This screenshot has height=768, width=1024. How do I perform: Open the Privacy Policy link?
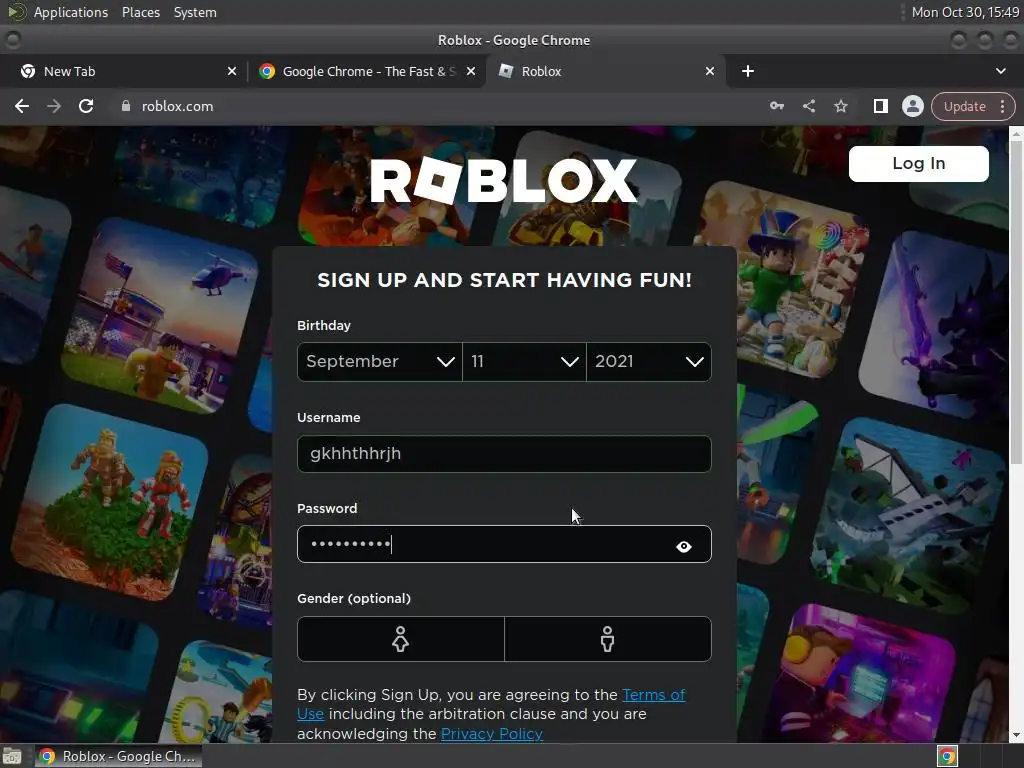tap(492, 734)
